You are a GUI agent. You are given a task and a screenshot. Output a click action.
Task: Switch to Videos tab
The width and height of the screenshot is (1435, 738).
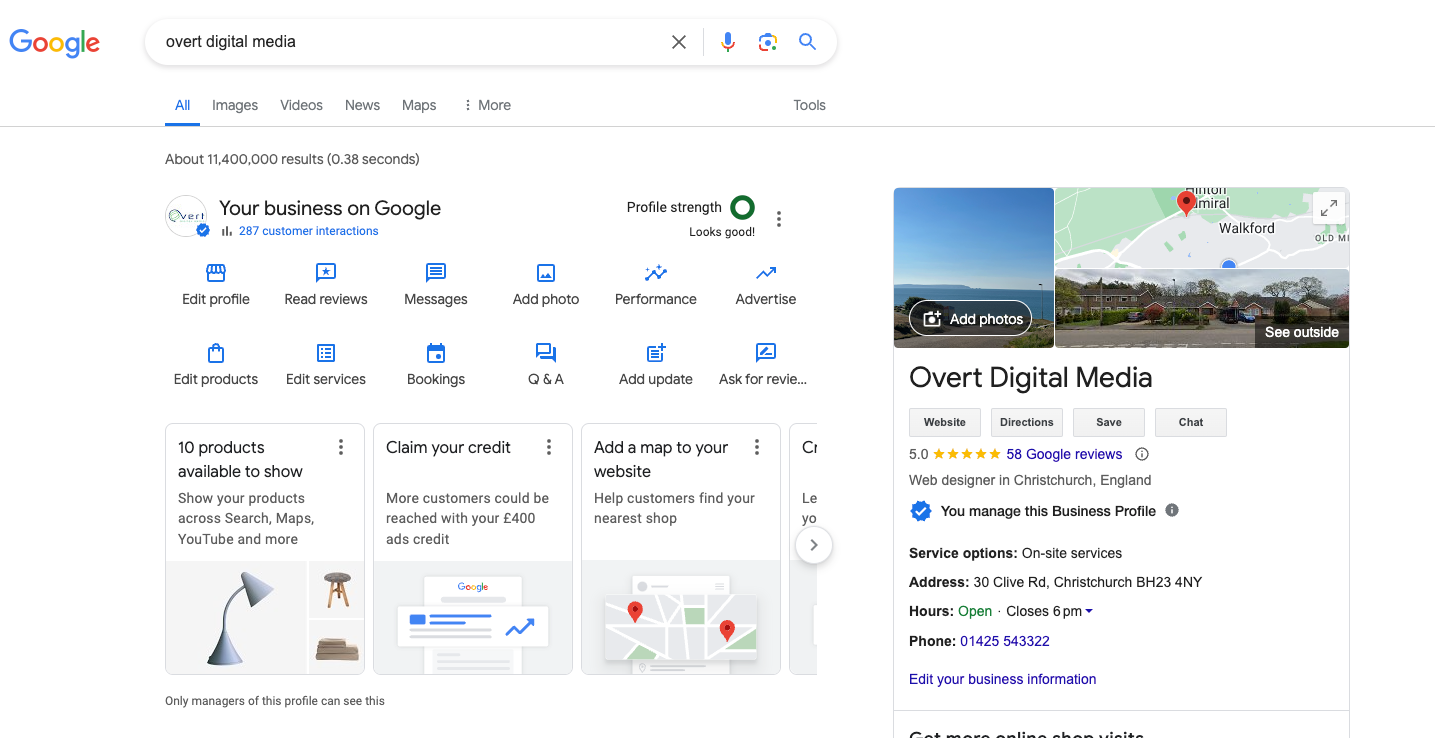[301, 105]
